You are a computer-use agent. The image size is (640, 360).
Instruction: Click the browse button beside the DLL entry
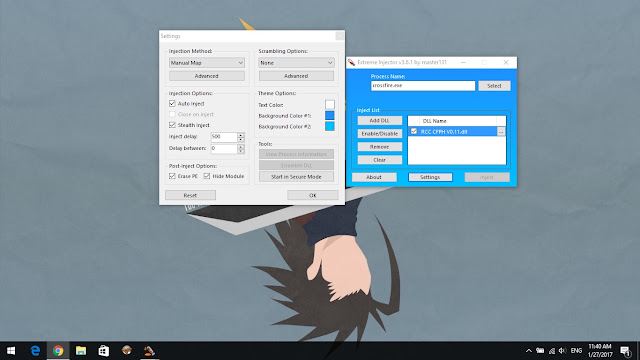[x=501, y=131]
